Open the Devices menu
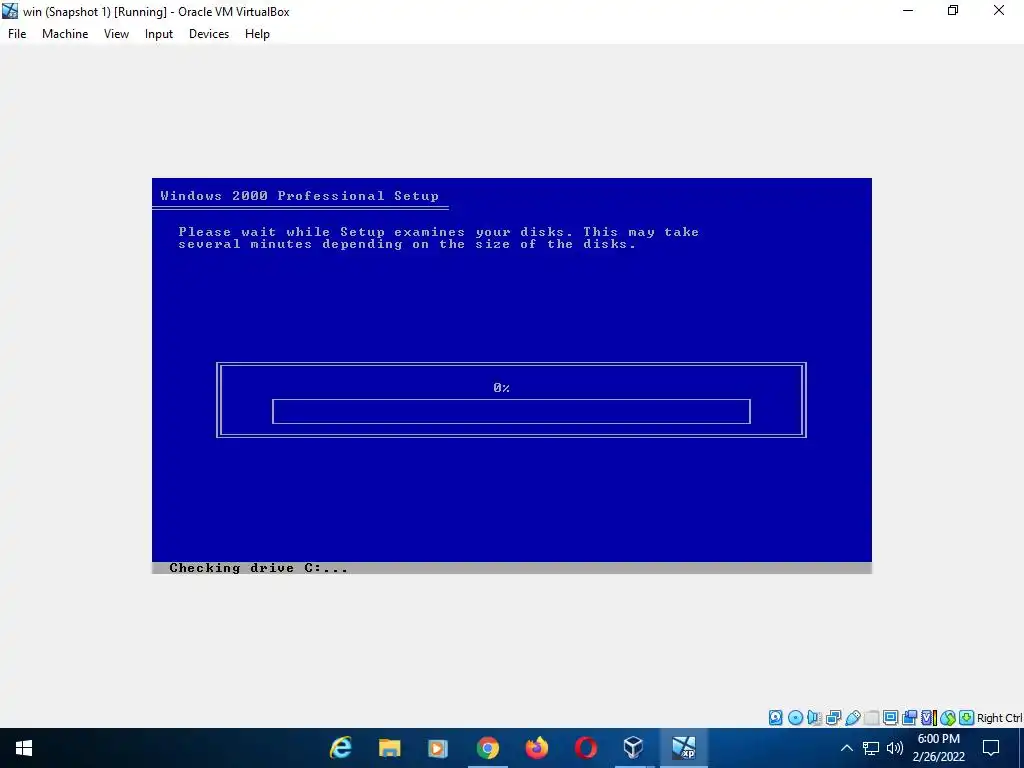Image resolution: width=1024 pixels, height=768 pixels. 209,34
